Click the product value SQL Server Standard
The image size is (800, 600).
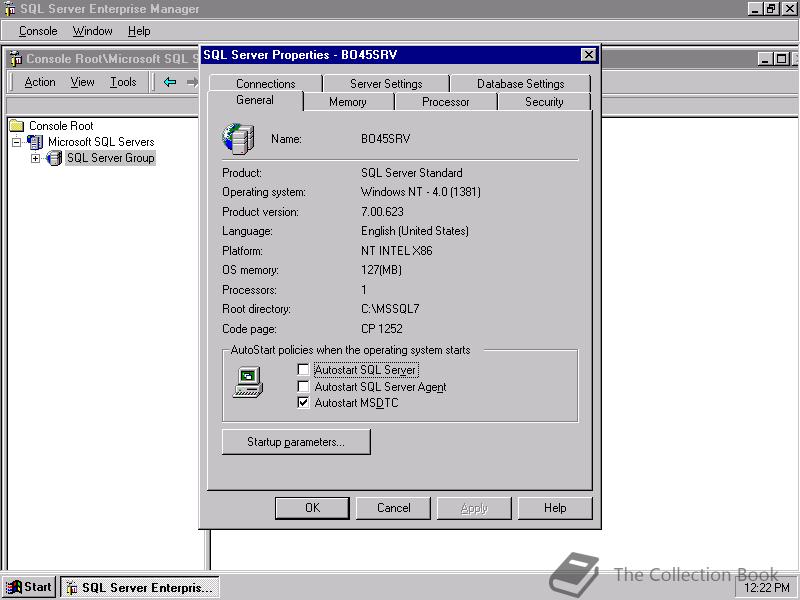pos(412,173)
